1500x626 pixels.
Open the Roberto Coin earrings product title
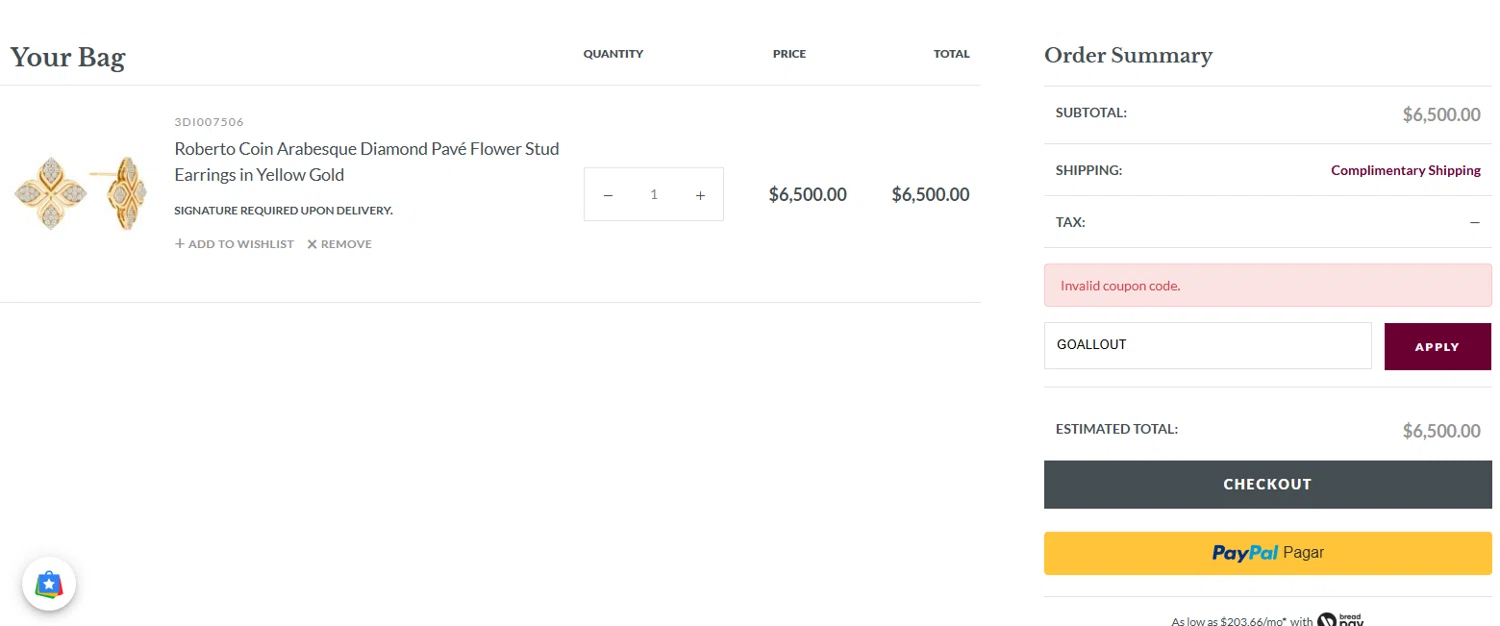367,162
